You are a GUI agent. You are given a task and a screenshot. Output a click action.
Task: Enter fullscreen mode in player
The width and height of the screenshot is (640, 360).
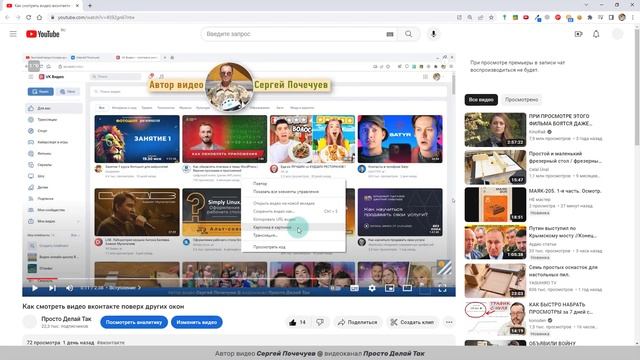[442, 288]
